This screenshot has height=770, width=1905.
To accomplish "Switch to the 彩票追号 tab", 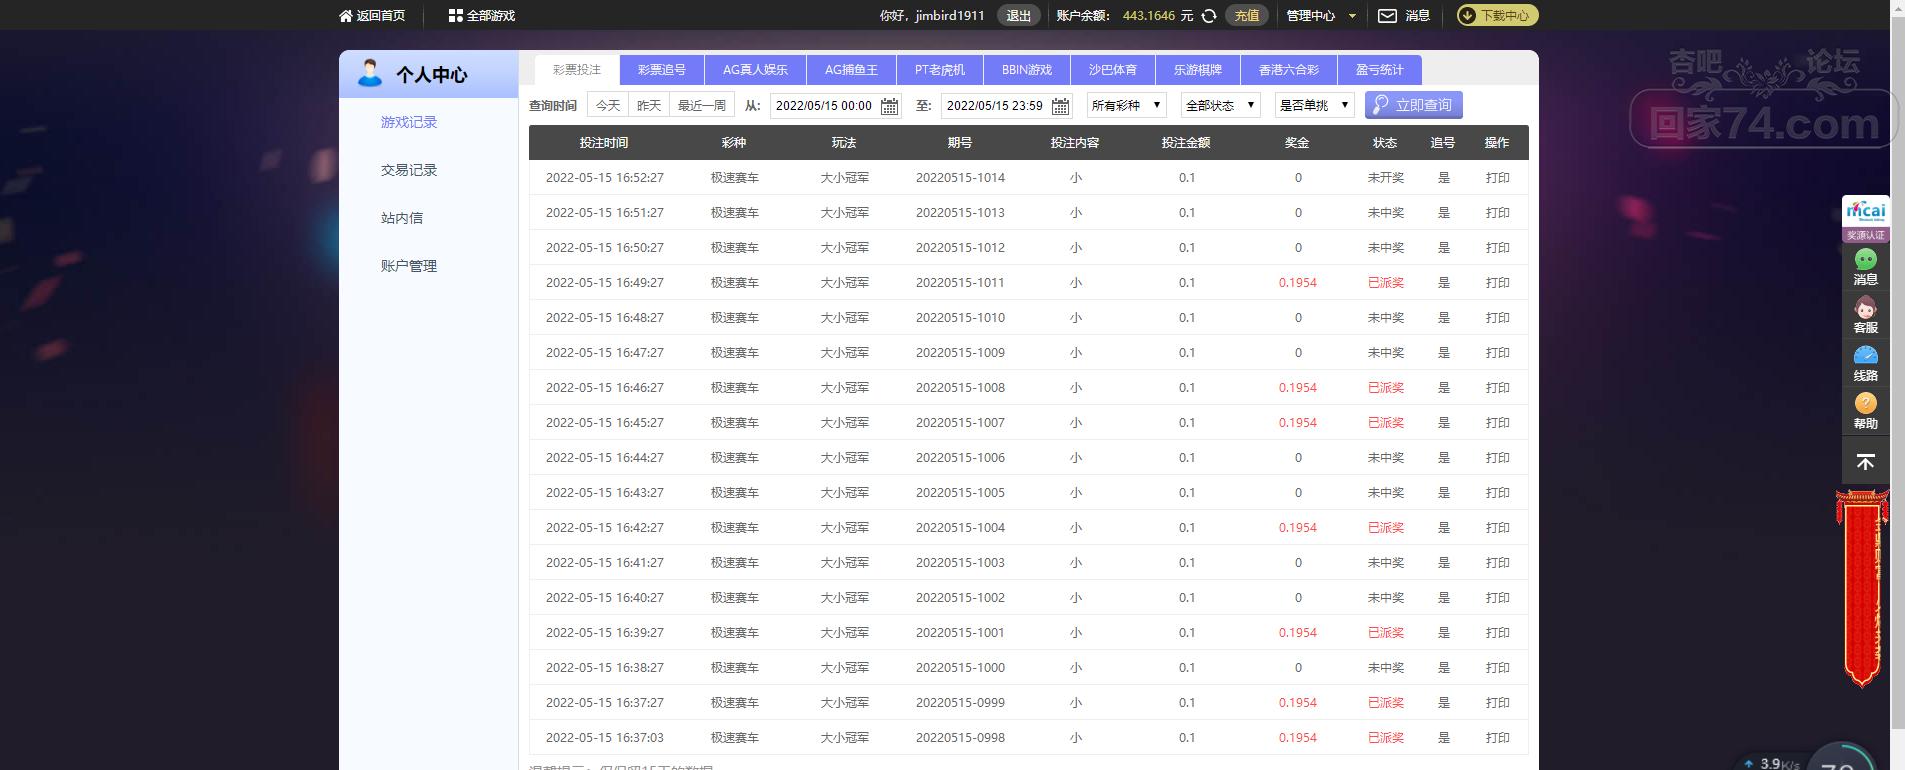I will tap(662, 70).
